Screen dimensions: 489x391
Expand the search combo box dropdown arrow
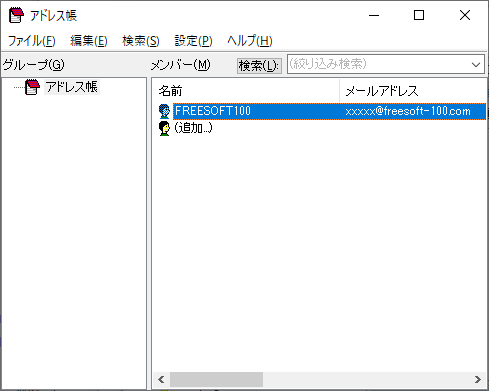coord(476,64)
